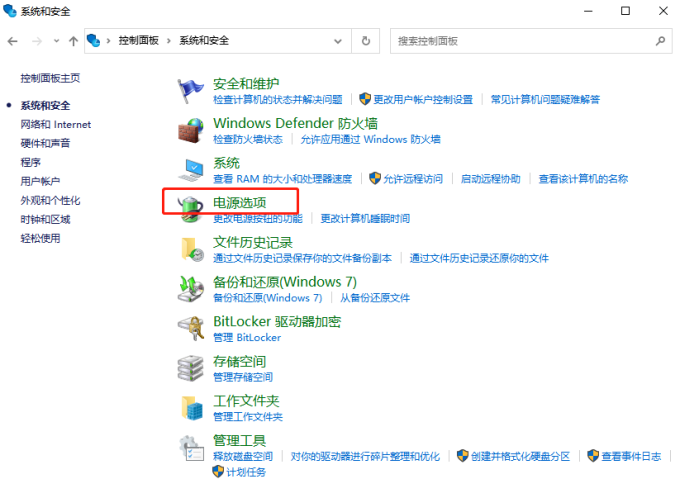Click 查看该计算机的名称 link

[x=583, y=179]
